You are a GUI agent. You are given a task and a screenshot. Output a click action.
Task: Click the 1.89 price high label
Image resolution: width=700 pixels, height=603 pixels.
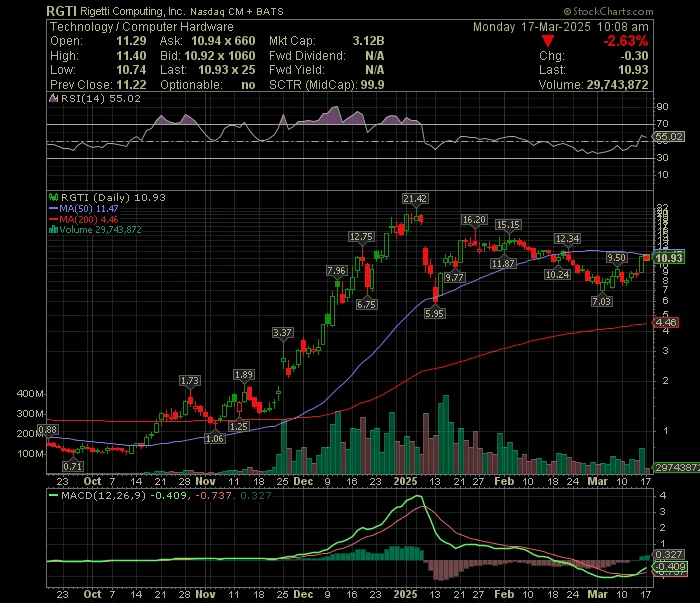tap(244, 374)
